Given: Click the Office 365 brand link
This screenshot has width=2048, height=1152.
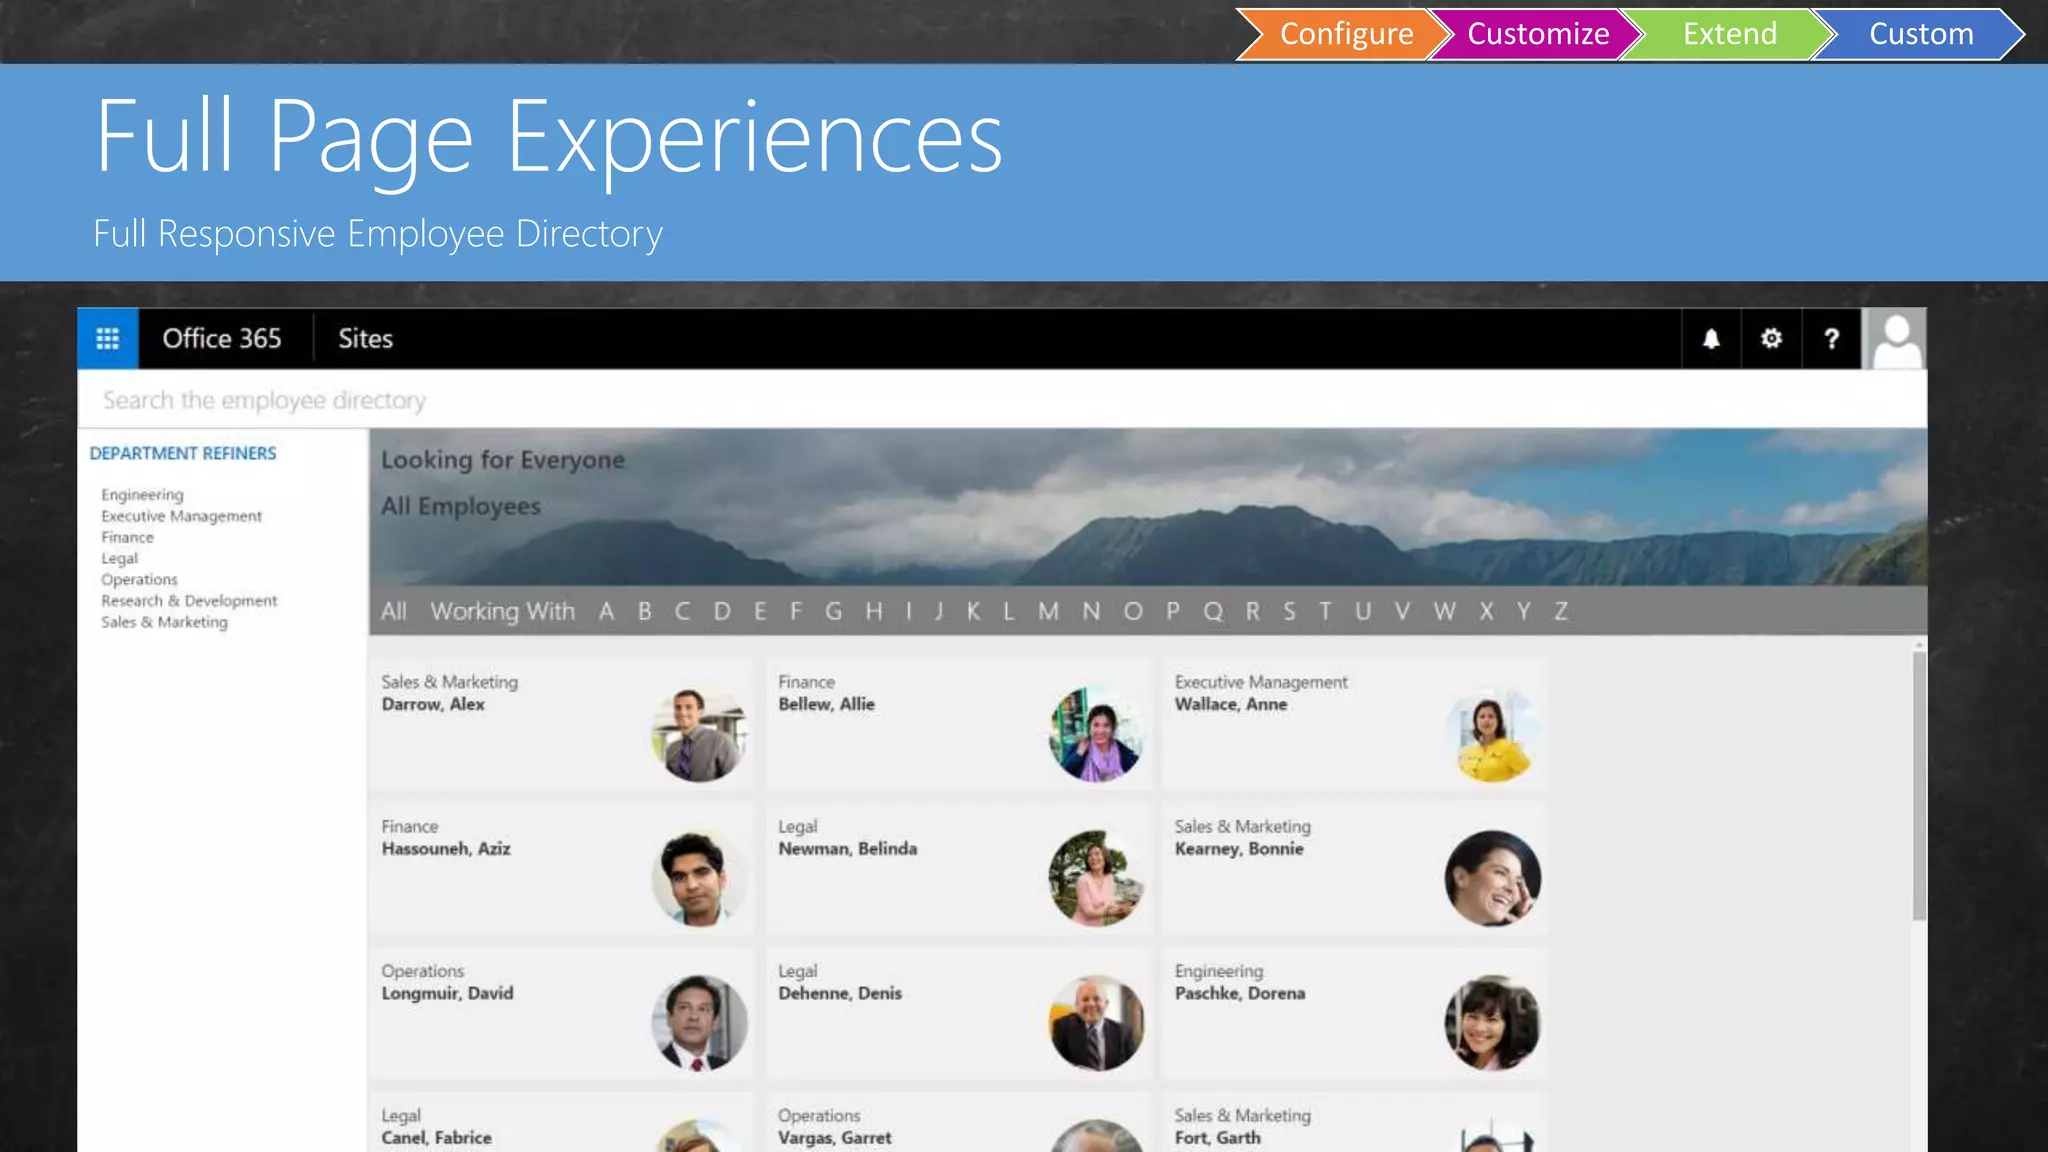Looking at the screenshot, I should tap(222, 339).
